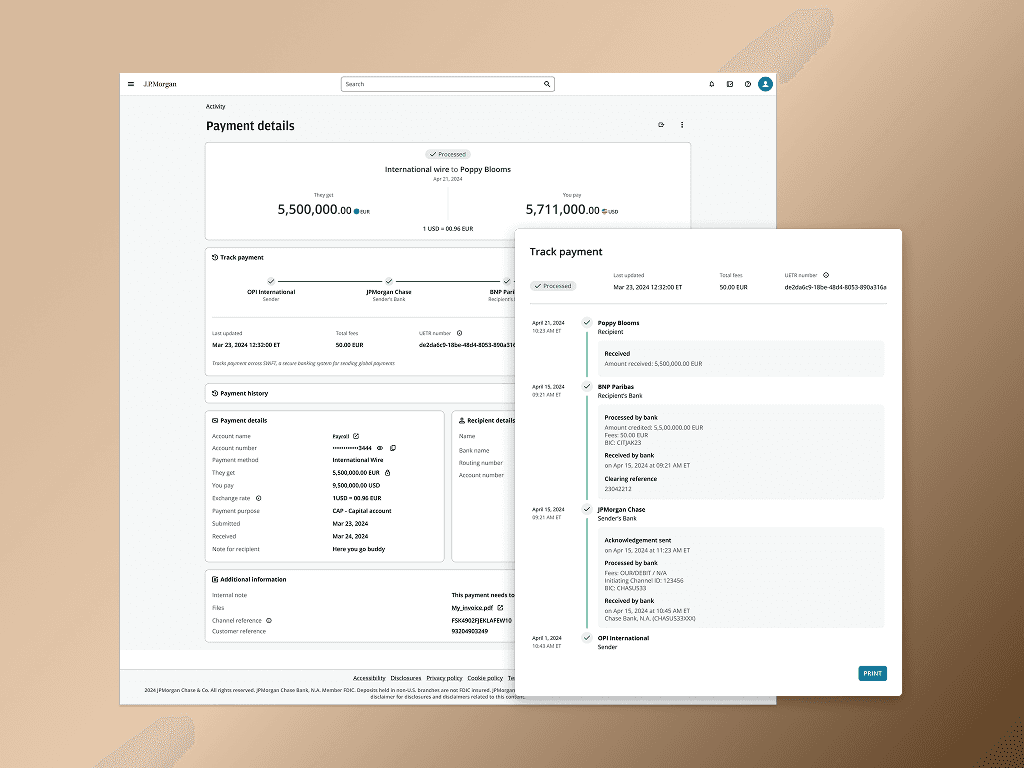This screenshot has height=768, width=1024.
Task: Select BNP Paribas checkmark in panel timeline
Action: pyautogui.click(x=587, y=387)
